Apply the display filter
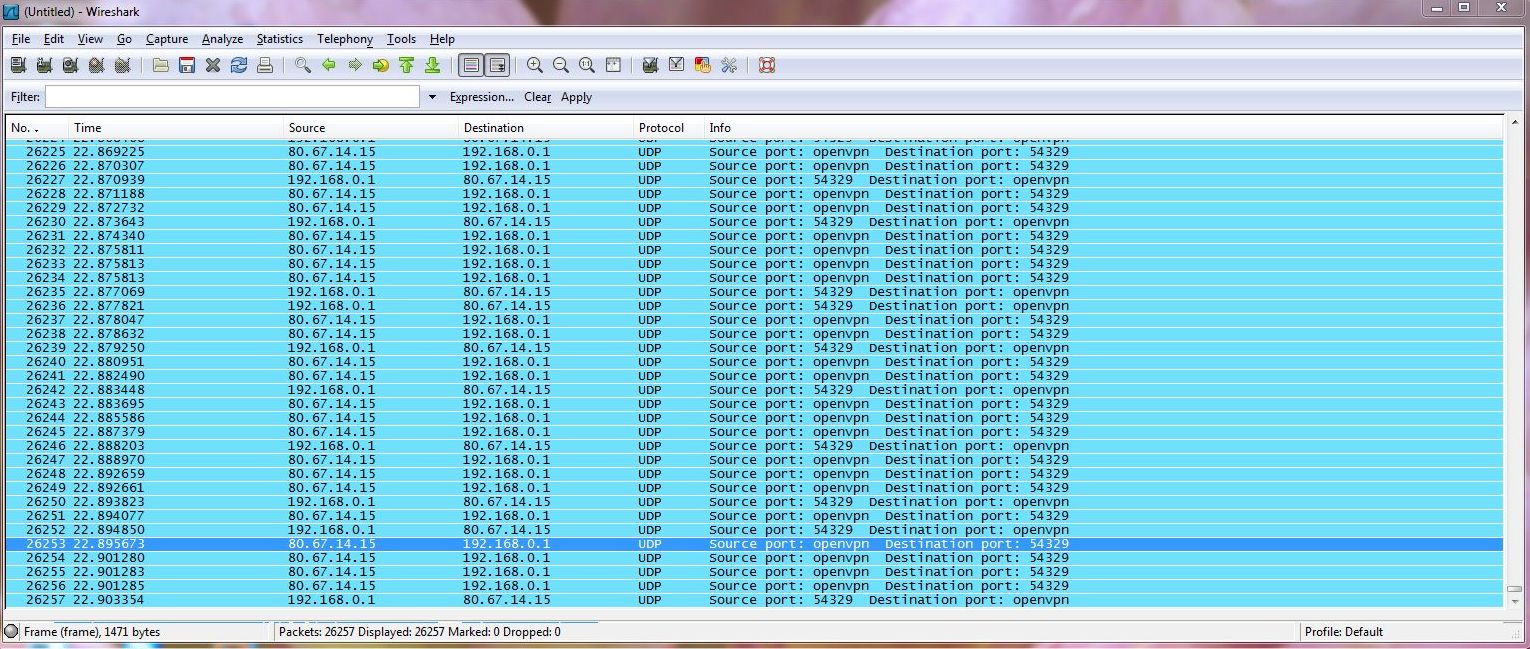Viewport: 1530px width, 649px height. [x=576, y=97]
